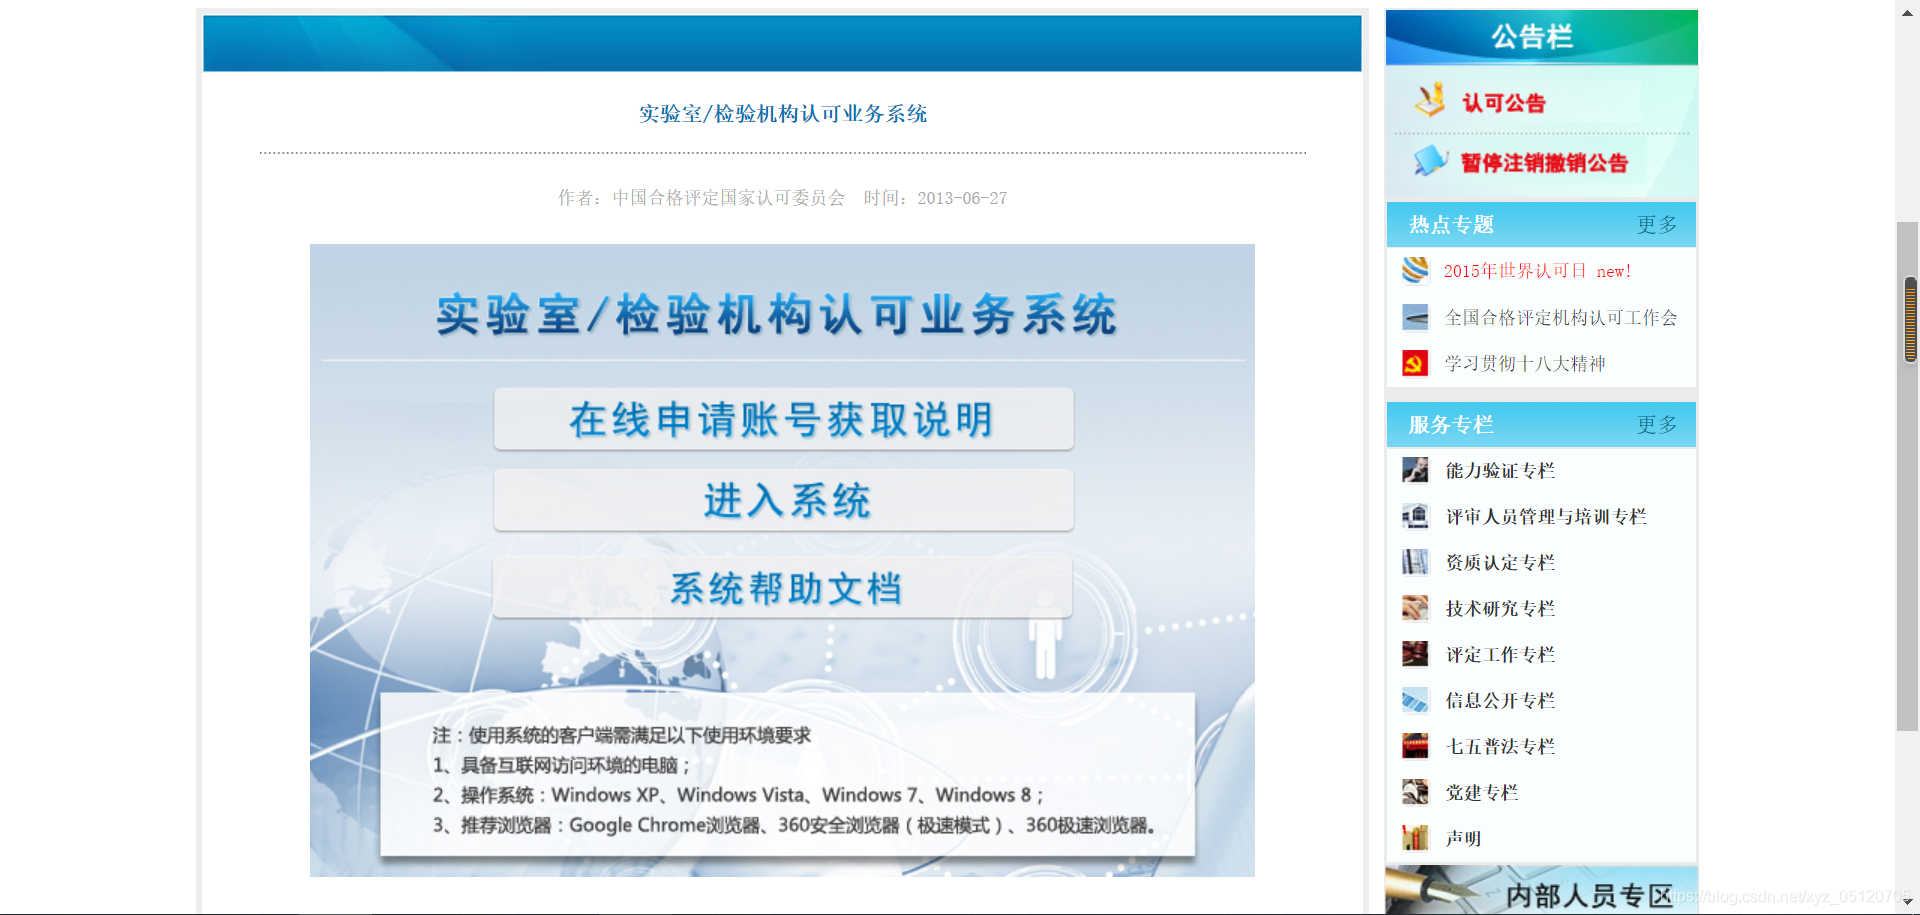Click the note line about 操作系统
The image size is (1920, 915).
738,795
